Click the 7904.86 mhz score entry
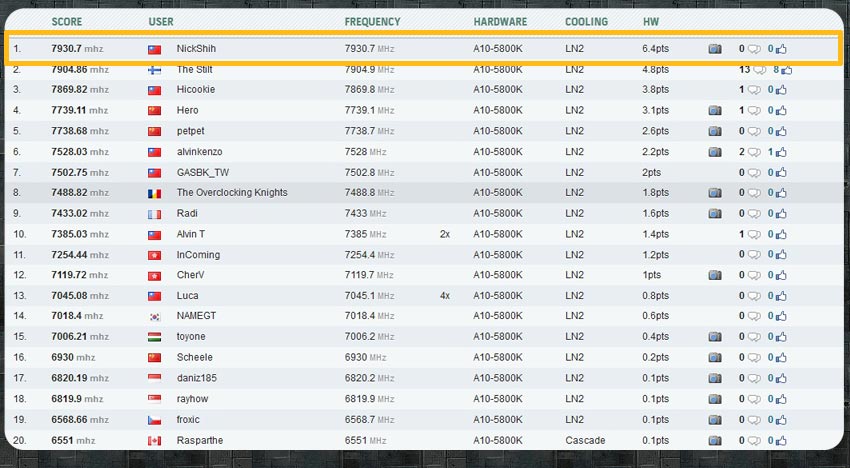850x468 pixels. [79, 70]
